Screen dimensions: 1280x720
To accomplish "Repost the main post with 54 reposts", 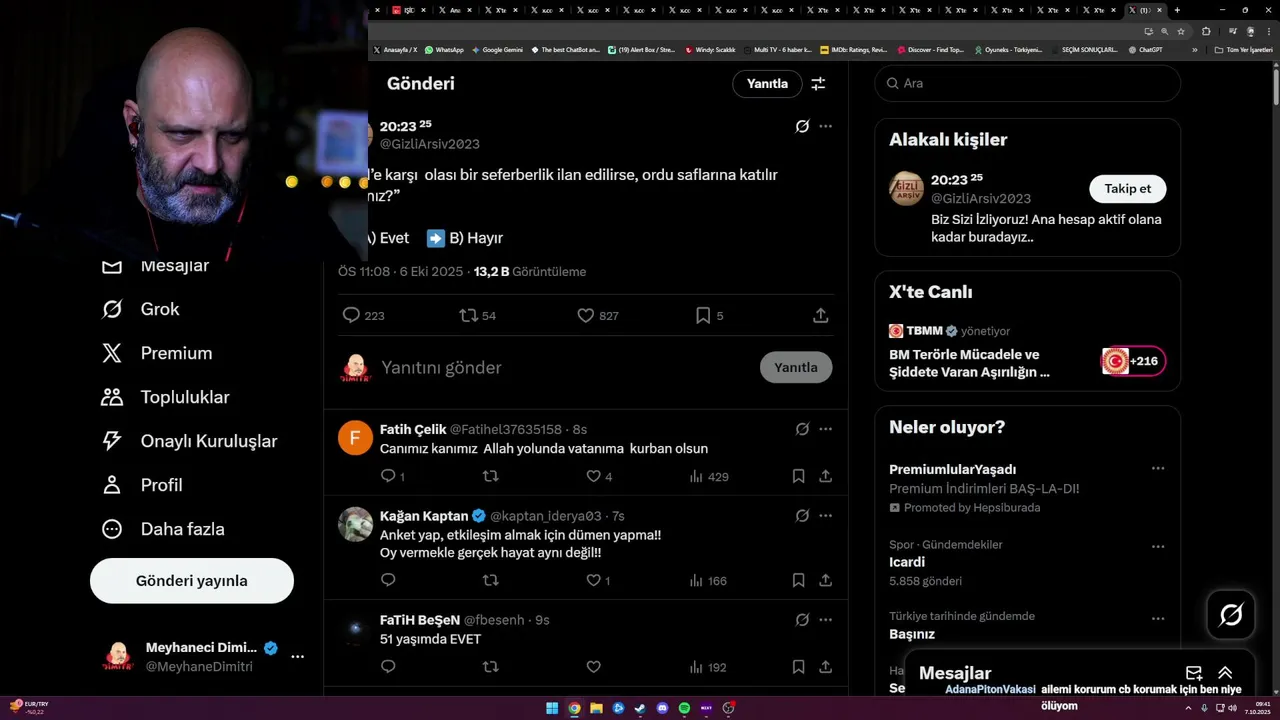I will 478,315.
